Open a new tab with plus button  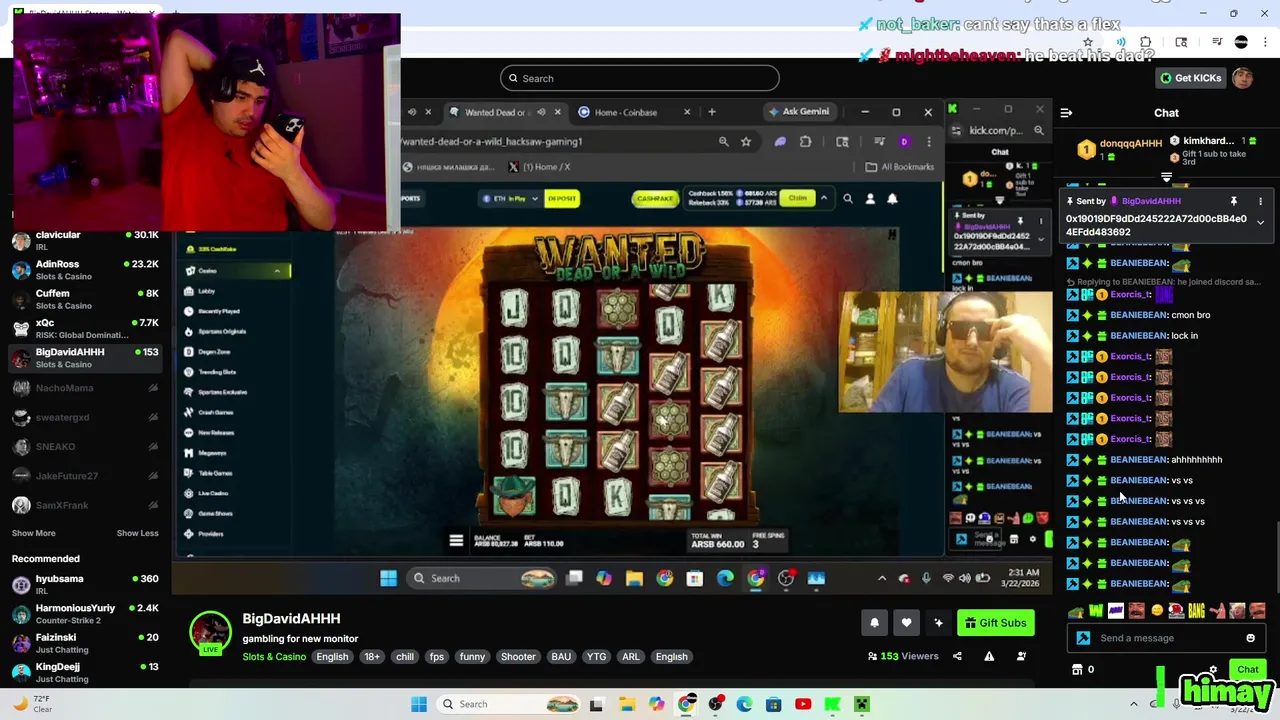[x=712, y=112]
